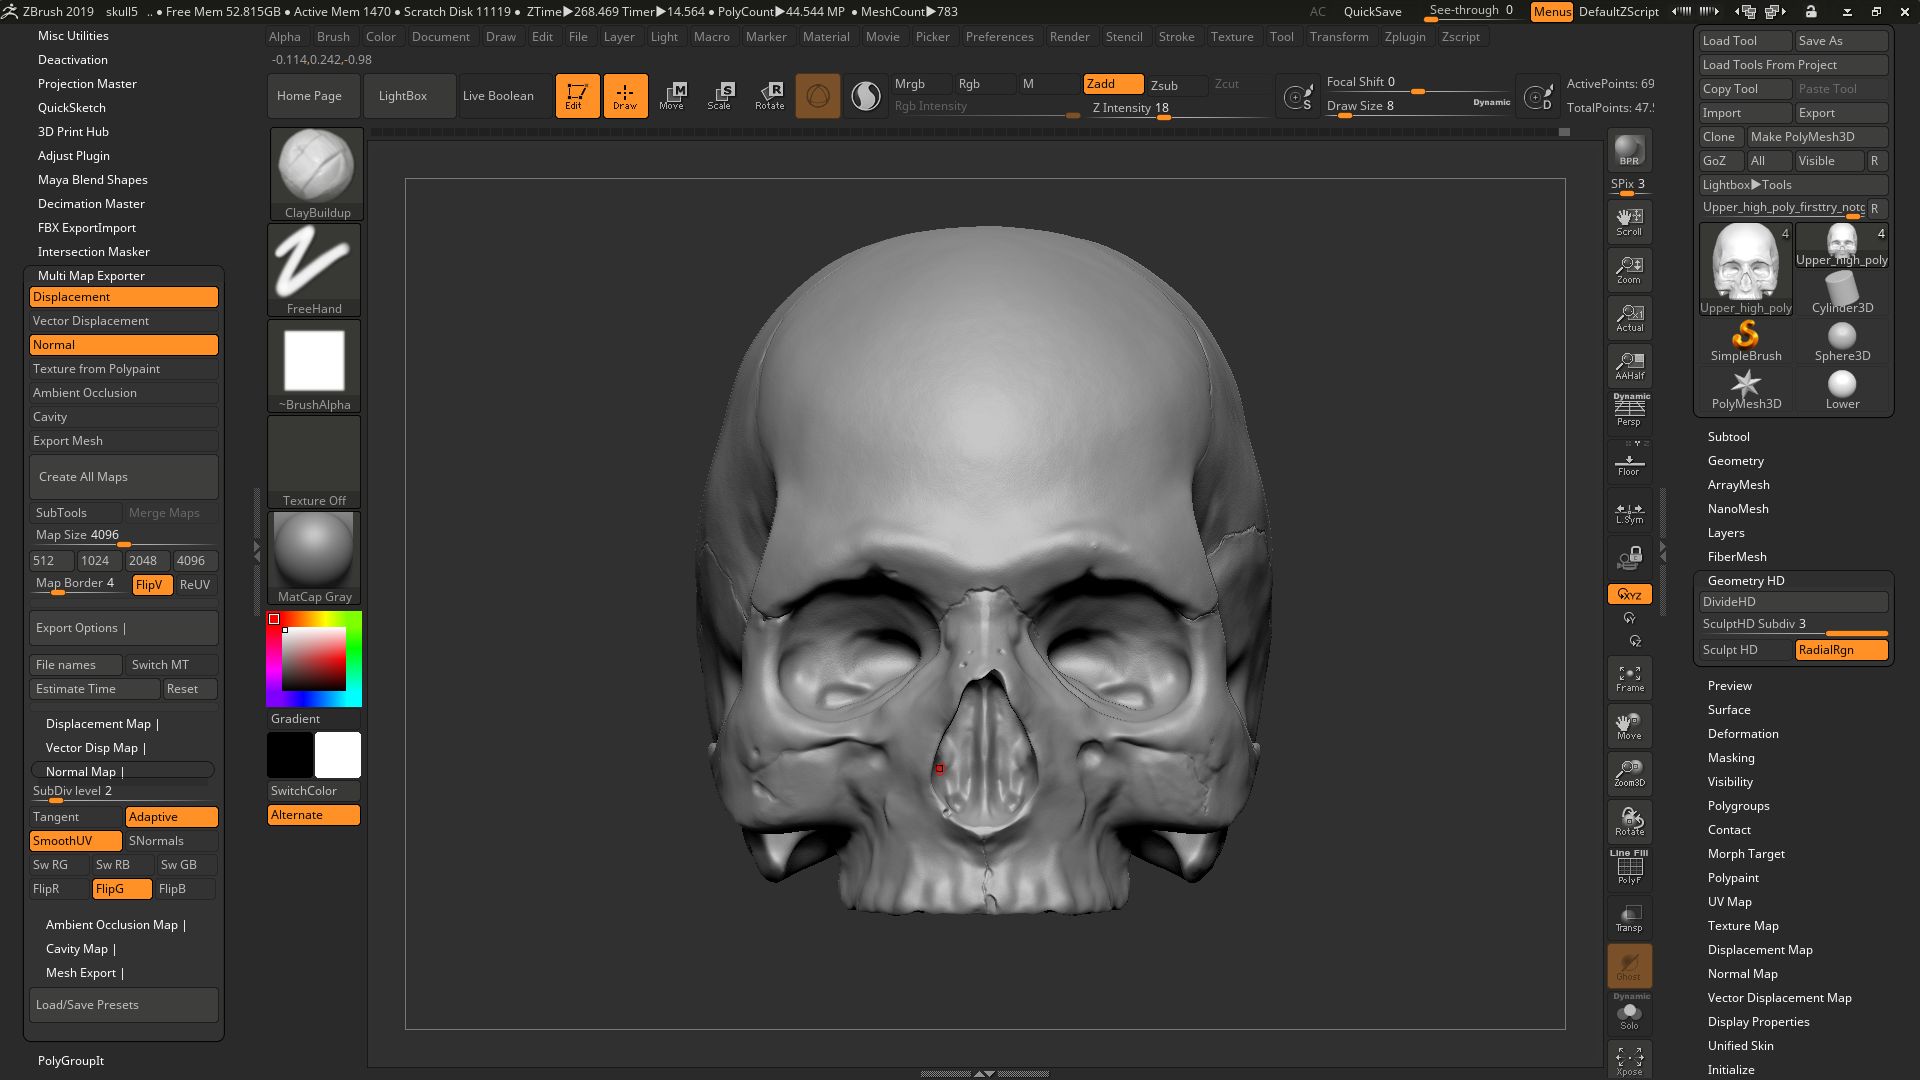Toggle FlipV in Multi Map Exporter
This screenshot has width=1920, height=1080.
pos(151,585)
